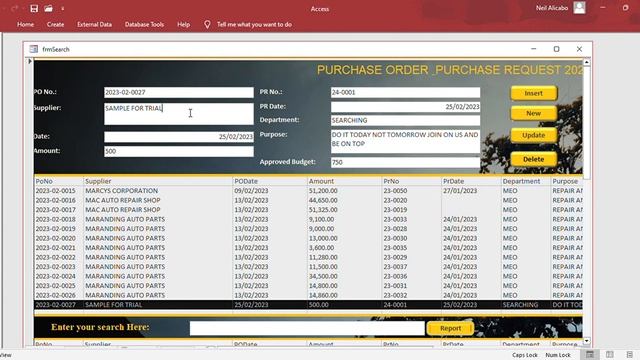Screen dimensions: 640x360
Task: Click the form scrollbar up arrow
Action: pos(587,62)
